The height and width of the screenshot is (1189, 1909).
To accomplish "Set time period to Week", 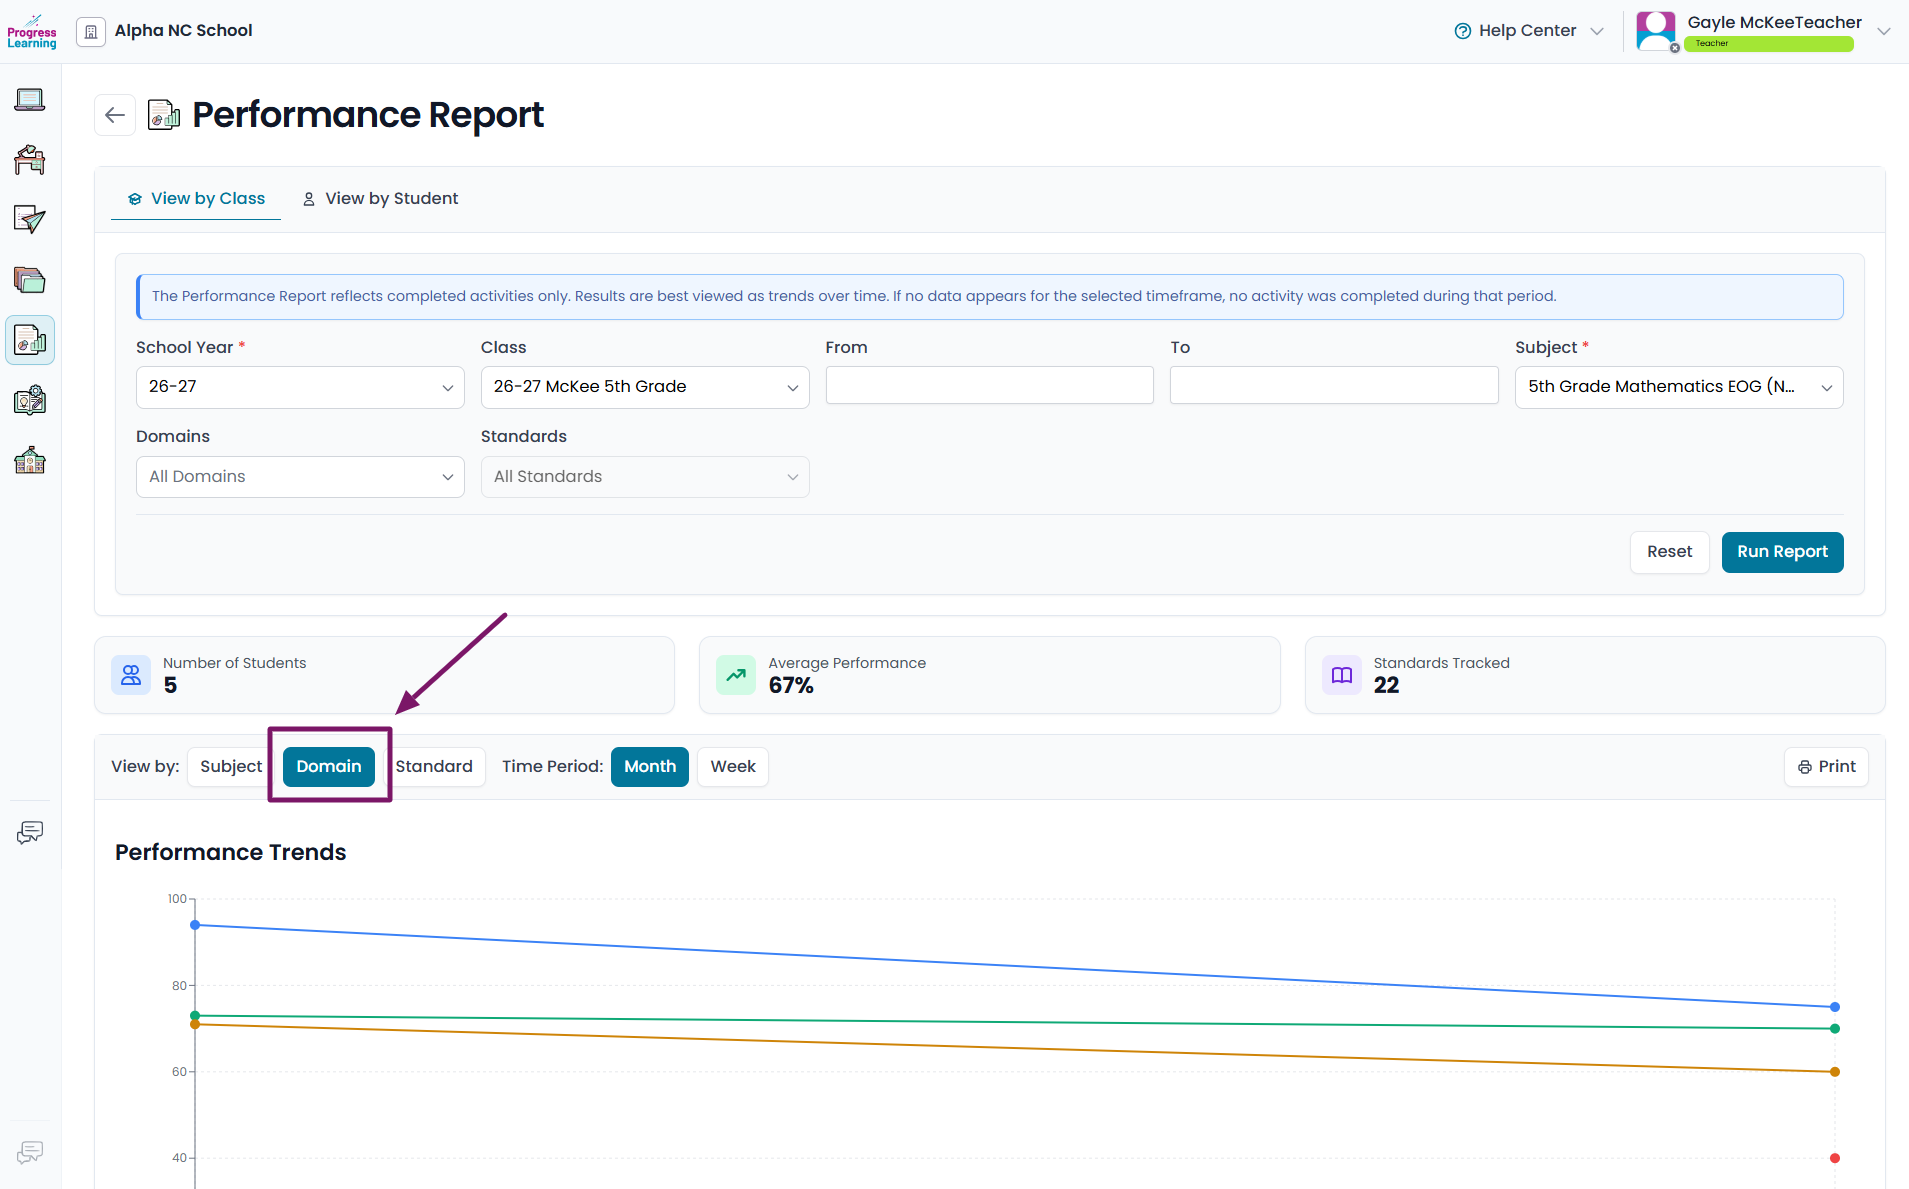I will click(x=733, y=767).
